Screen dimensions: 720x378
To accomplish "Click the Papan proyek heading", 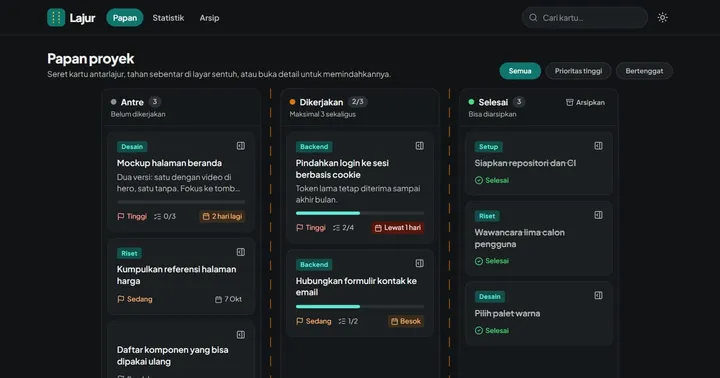I will (90, 59).
